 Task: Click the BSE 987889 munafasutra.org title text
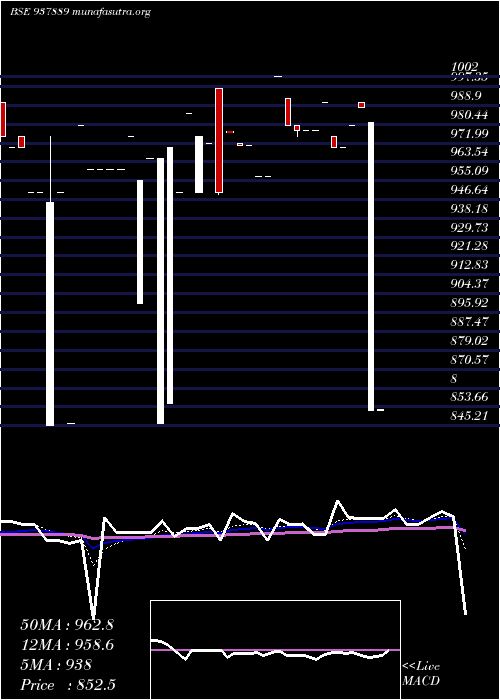[x=80, y=12]
